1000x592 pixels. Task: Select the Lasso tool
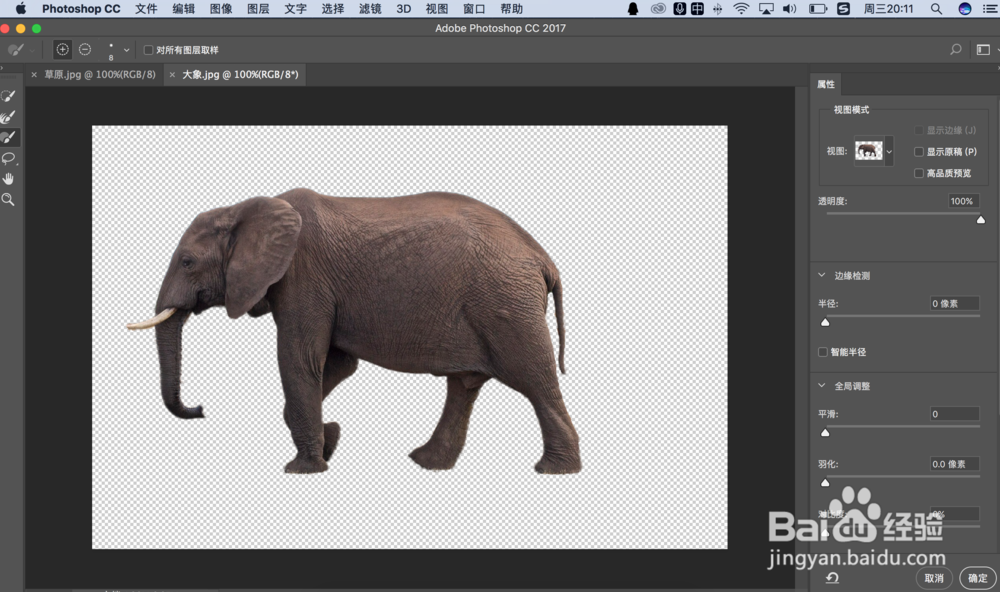(8, 158)
